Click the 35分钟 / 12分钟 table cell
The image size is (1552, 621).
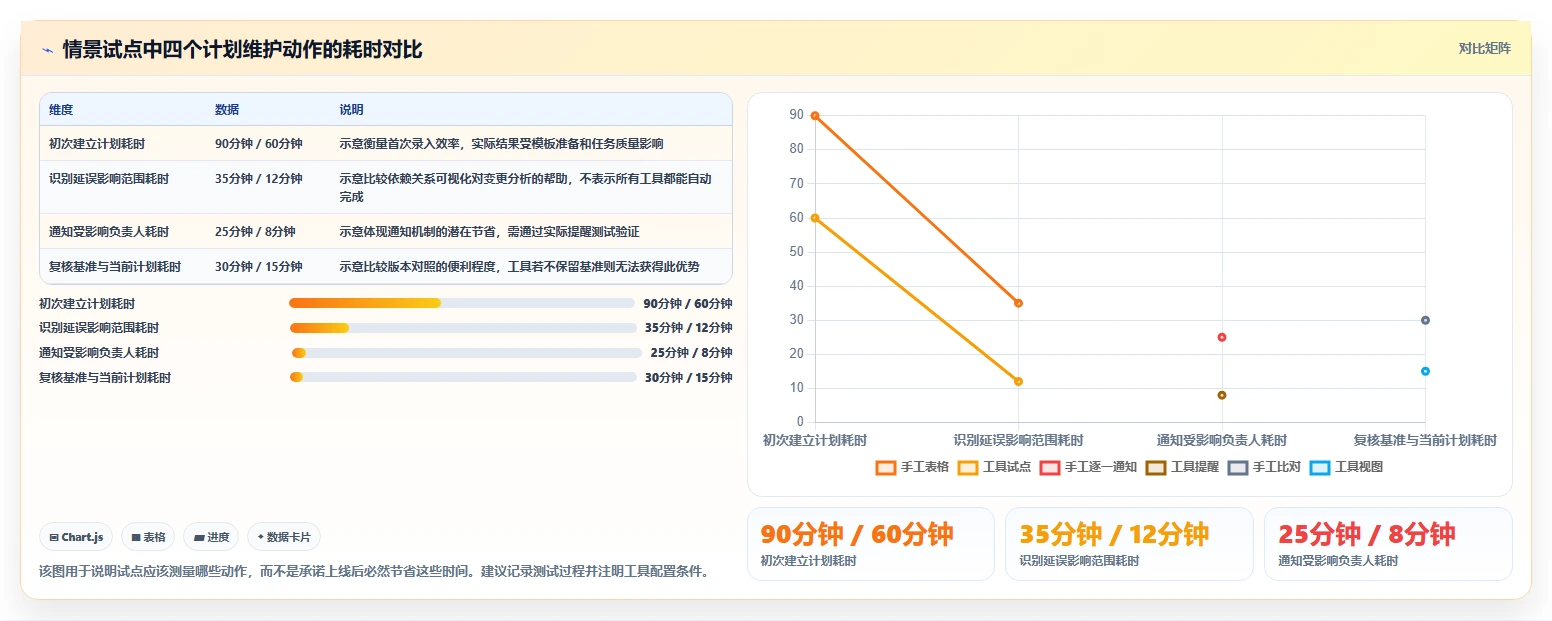point(258,179)
